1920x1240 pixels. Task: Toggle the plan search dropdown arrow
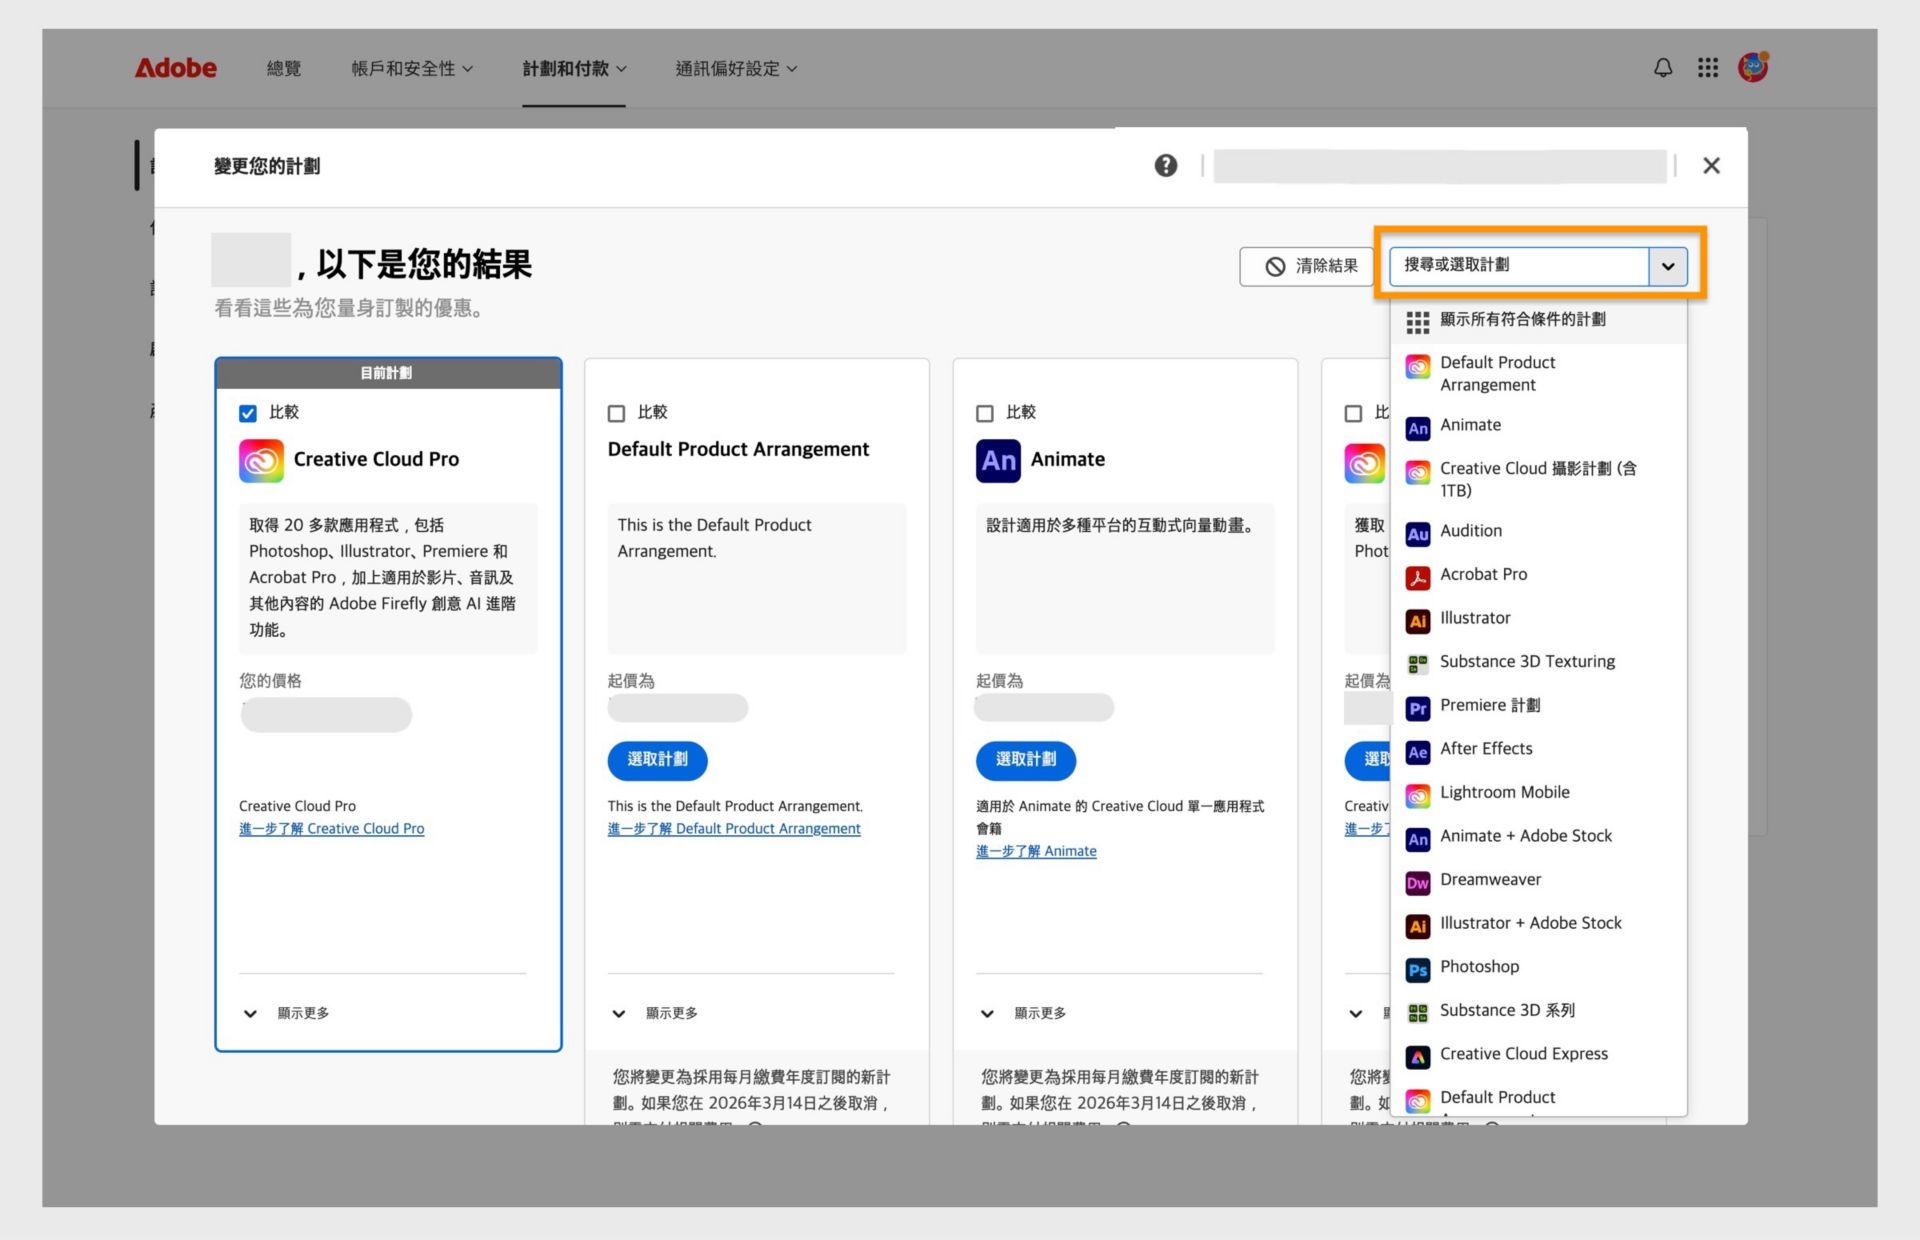pos(1667,266)
